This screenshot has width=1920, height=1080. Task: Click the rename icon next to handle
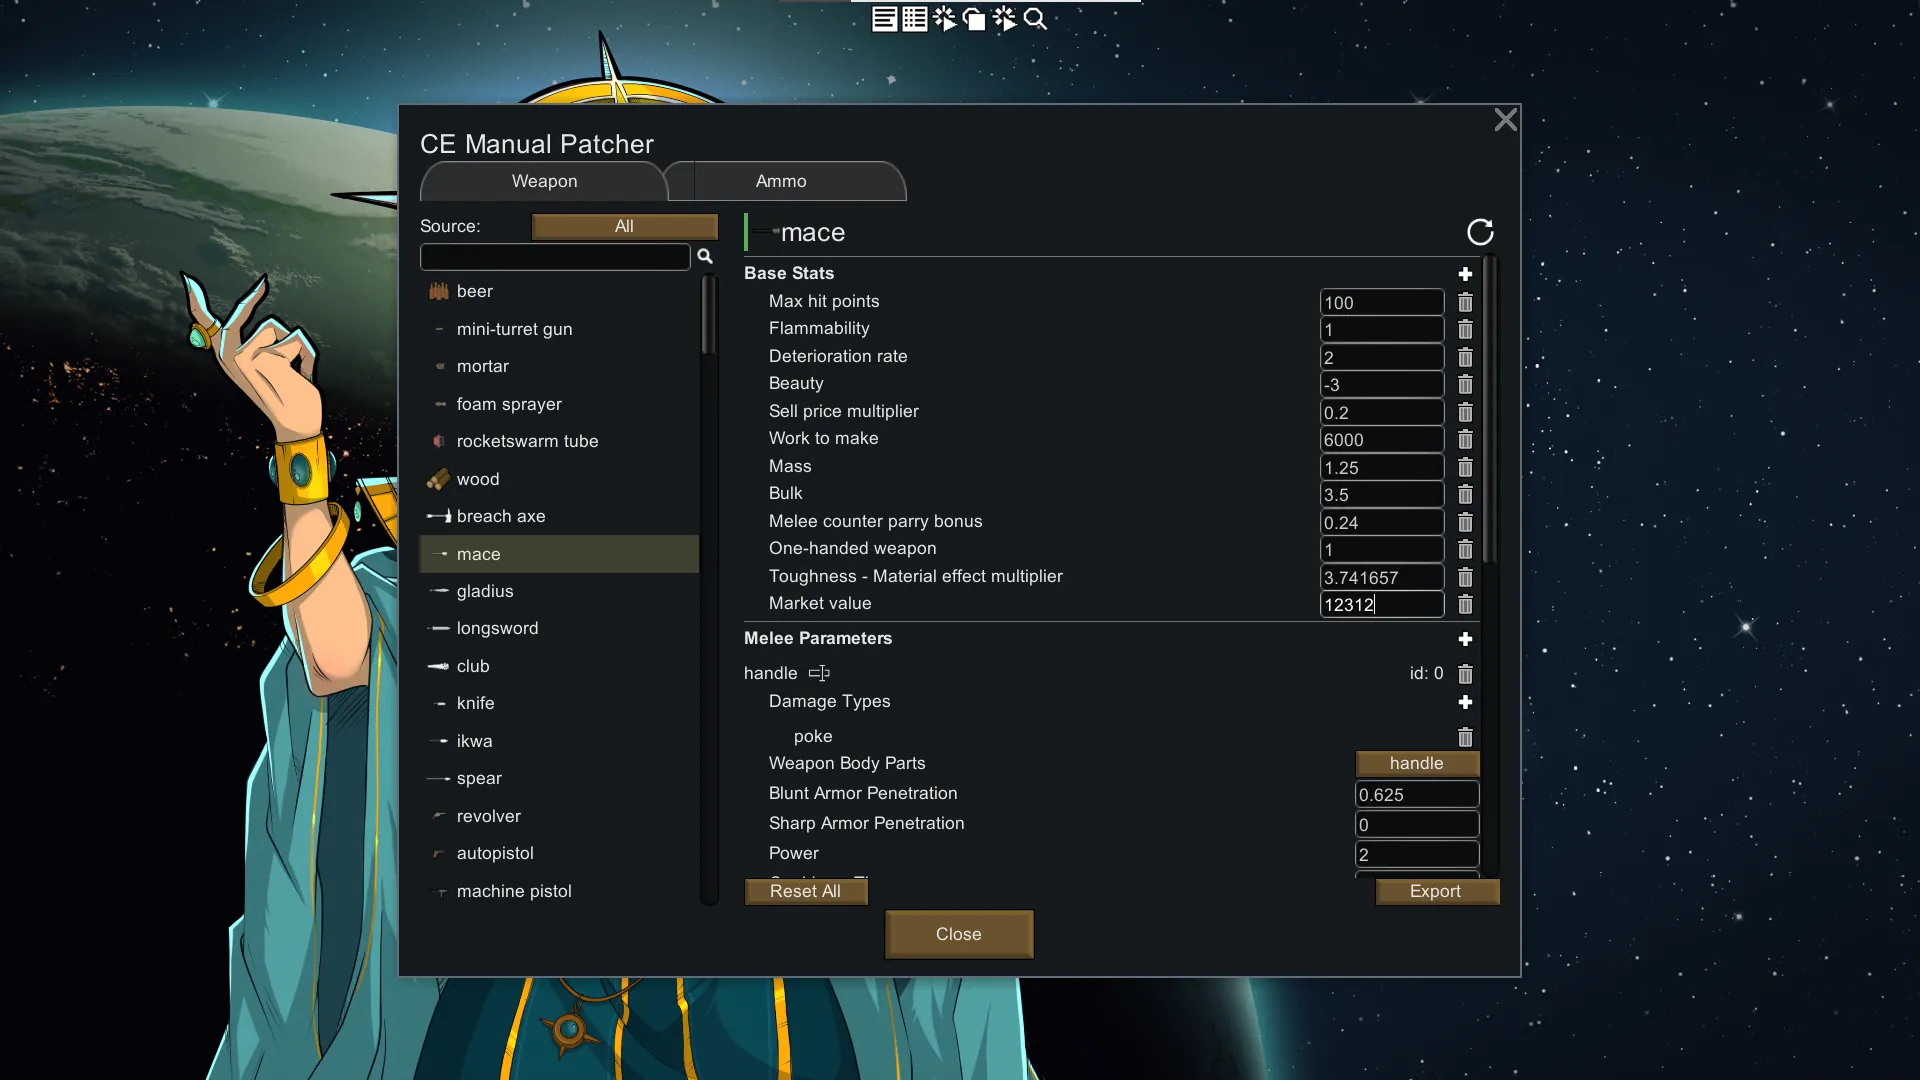pyautogui.click(x=819, y=673)
